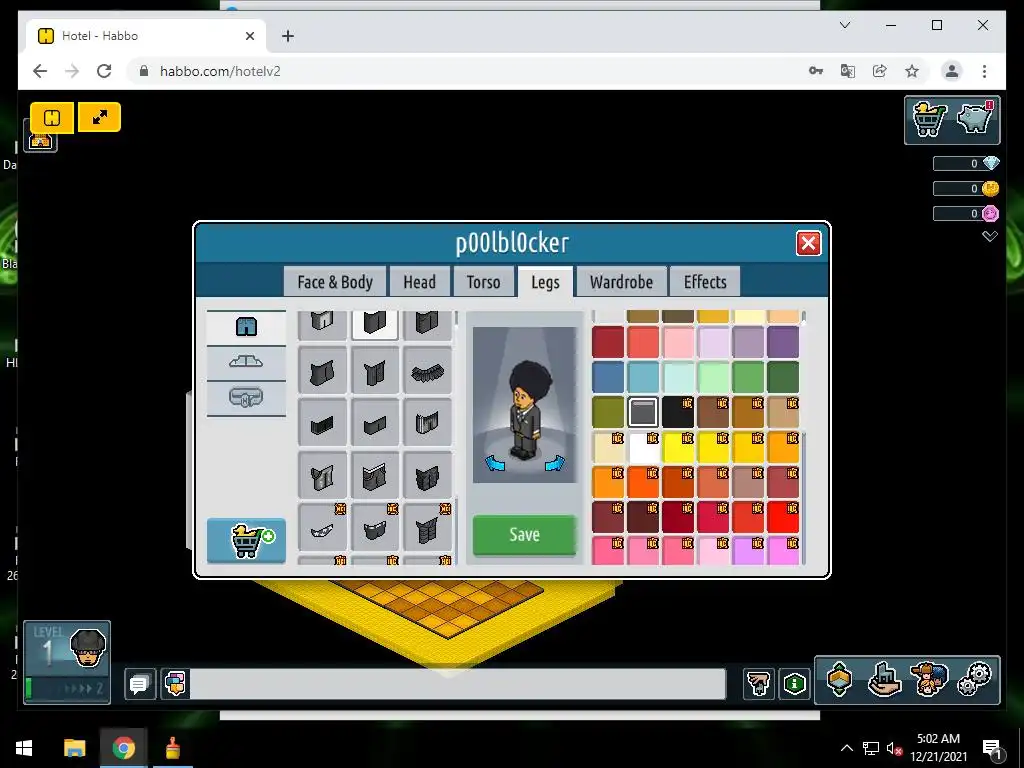Pick the black HC color swatch
1024x768 pixels.
pos(678,413)
